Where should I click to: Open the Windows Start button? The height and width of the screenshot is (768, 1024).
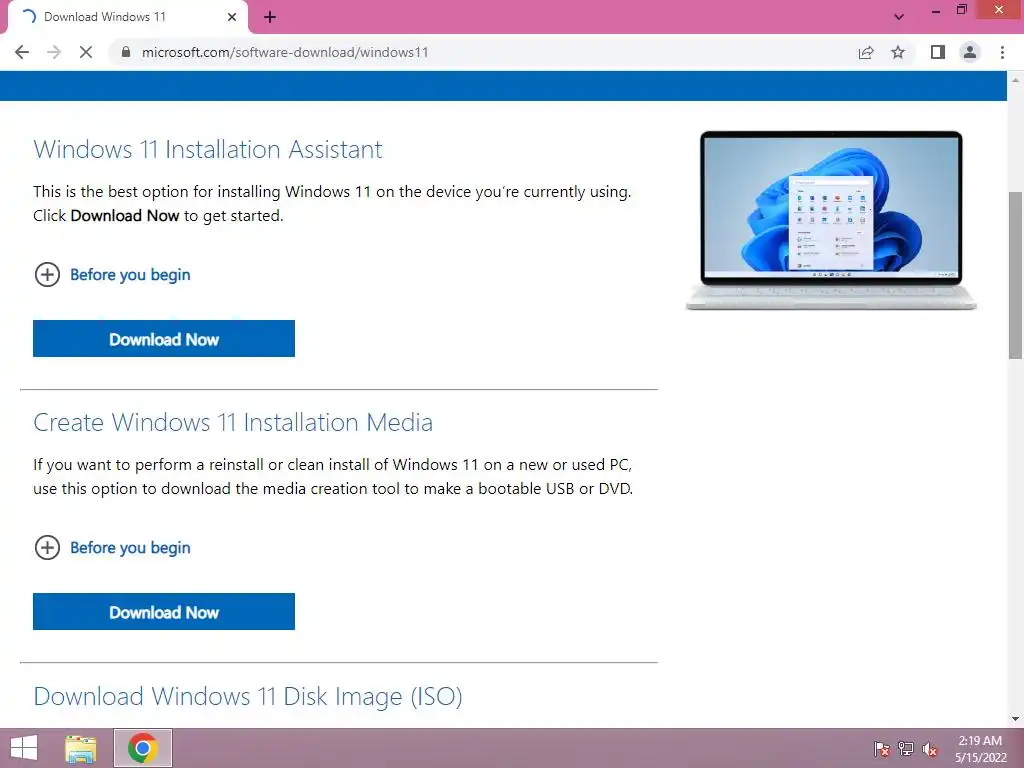pyautogui.click(x=24, y=748)
